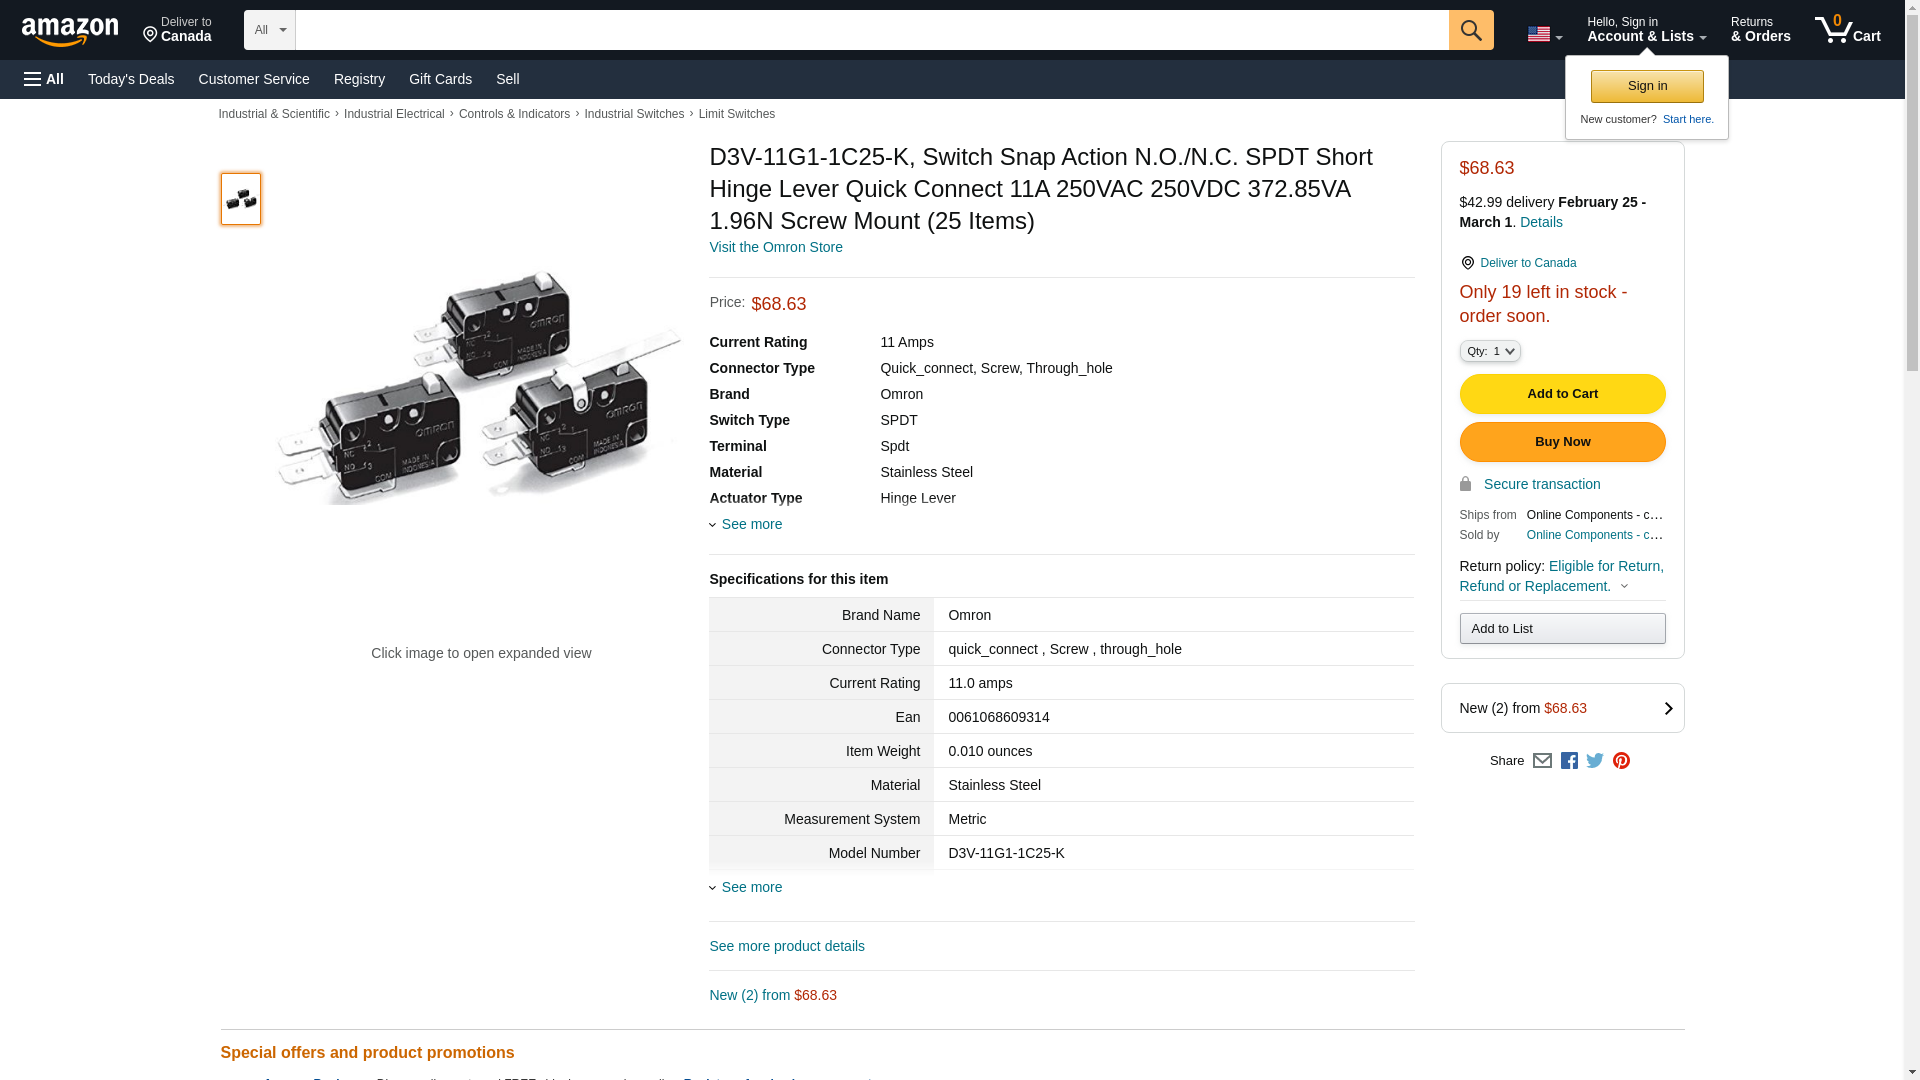This screenshot has width=1920, height=1080.
Task: Share via email envelope icon
Action: (1542, 761)
